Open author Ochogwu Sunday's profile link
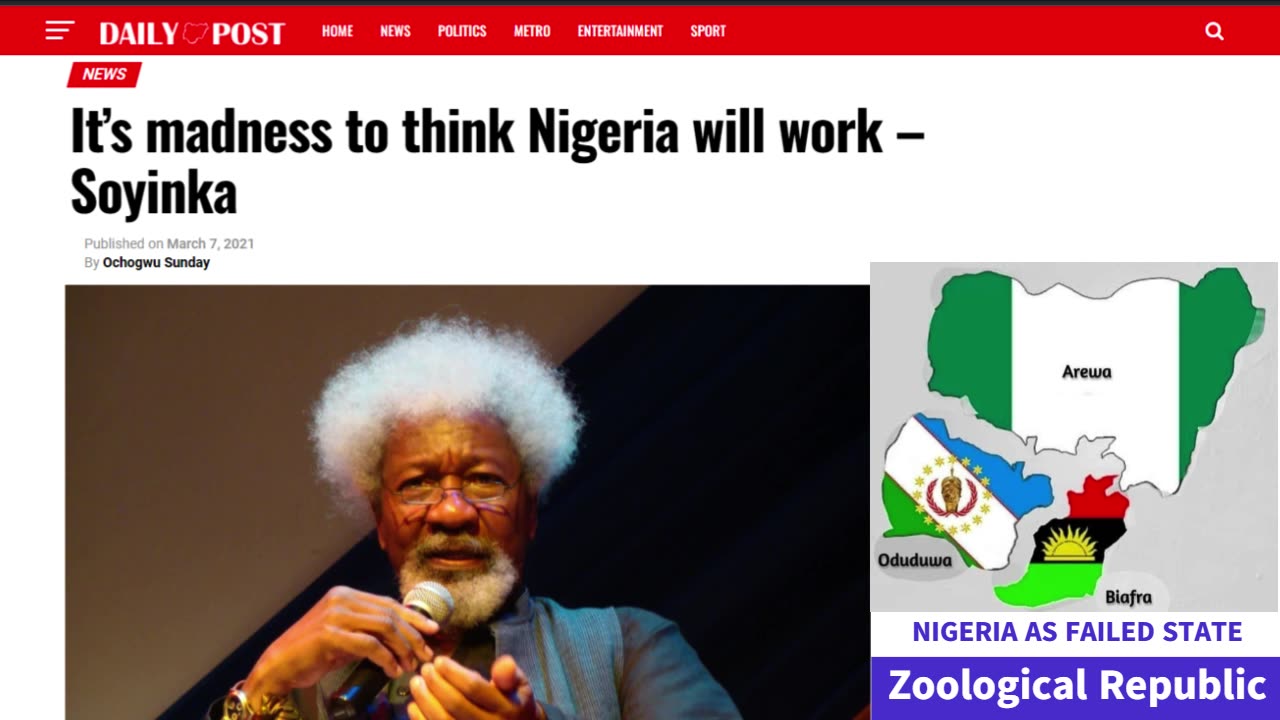The height and width of the screenshot is (720, 1280). point(156,263)
